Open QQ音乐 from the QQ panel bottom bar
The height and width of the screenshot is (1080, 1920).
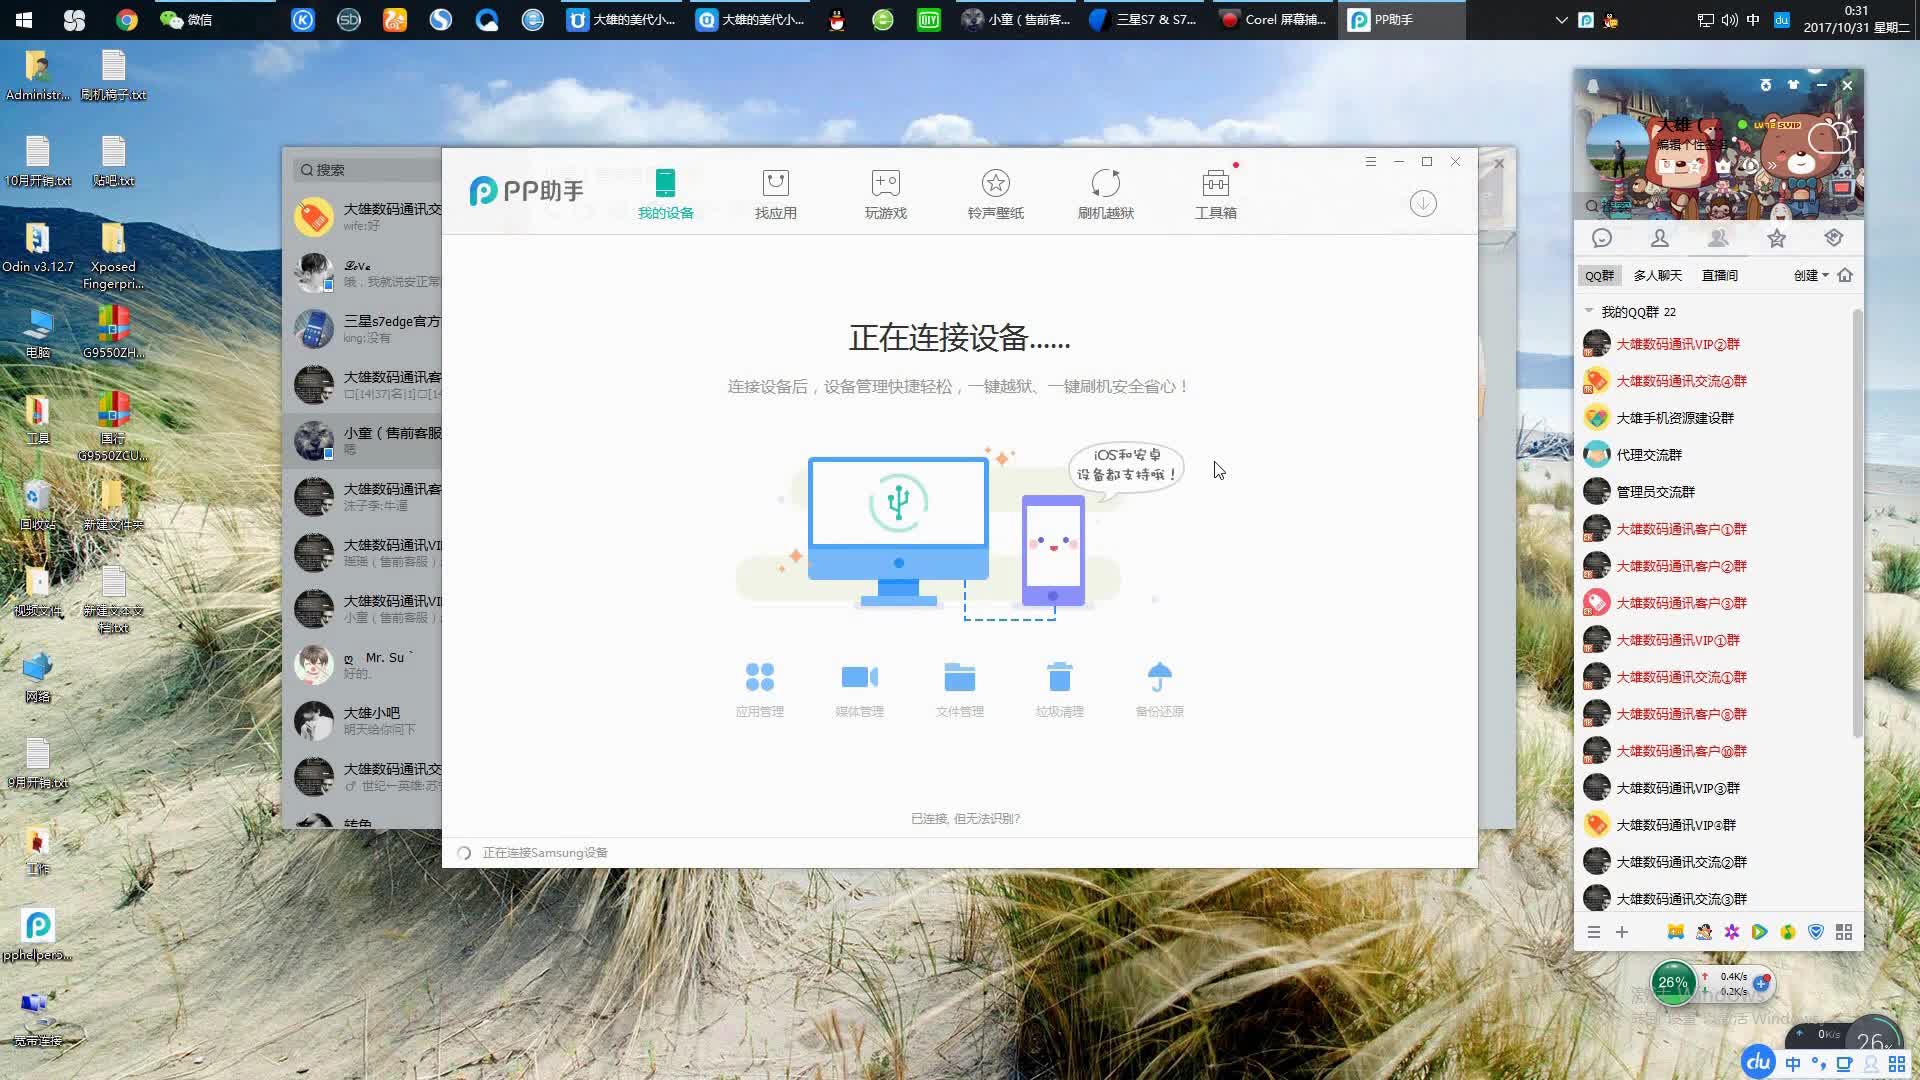[x=1789, y=932]
